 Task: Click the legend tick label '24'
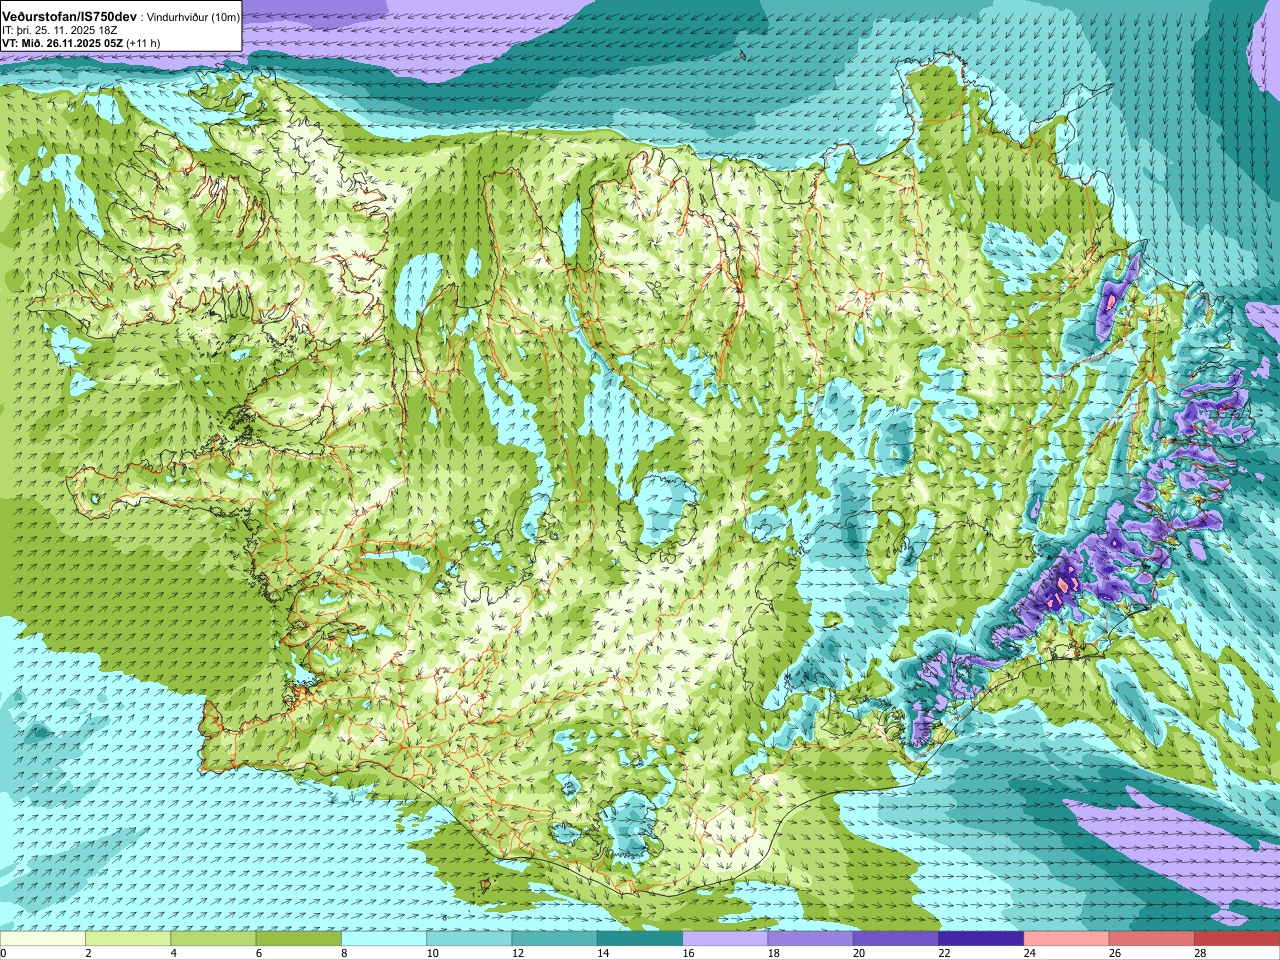[1030, 953]
